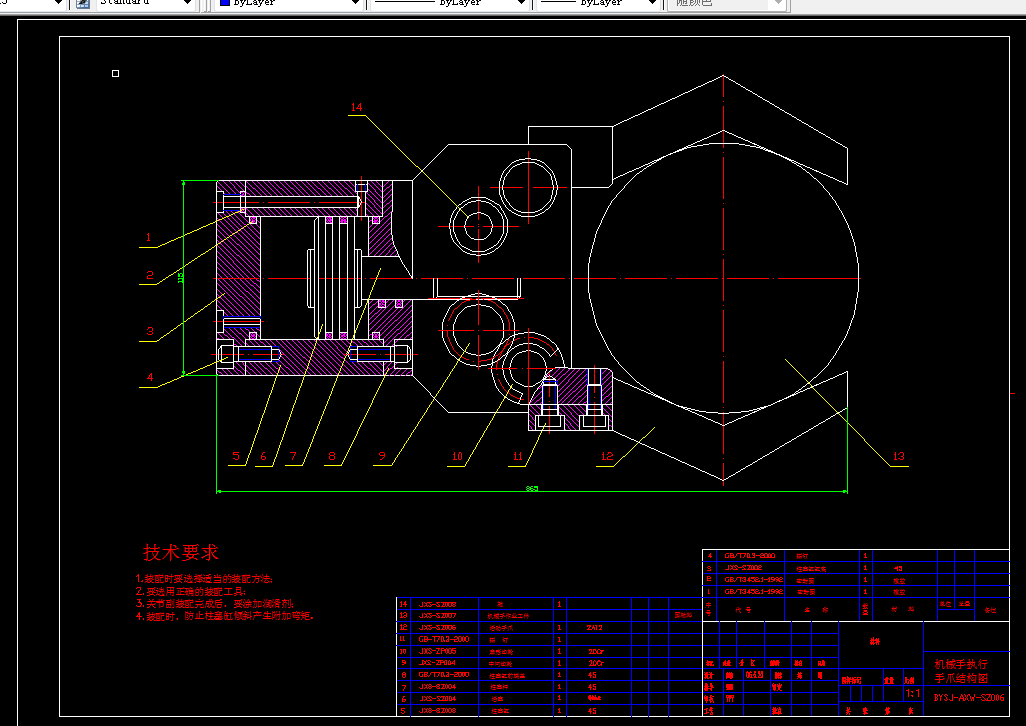
Task: Click the 20Cr material cell in row 9
Action: tap(595, 663)
